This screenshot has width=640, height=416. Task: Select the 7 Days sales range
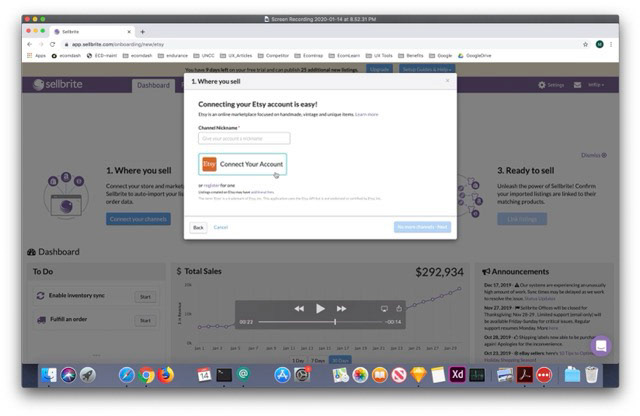318,360
